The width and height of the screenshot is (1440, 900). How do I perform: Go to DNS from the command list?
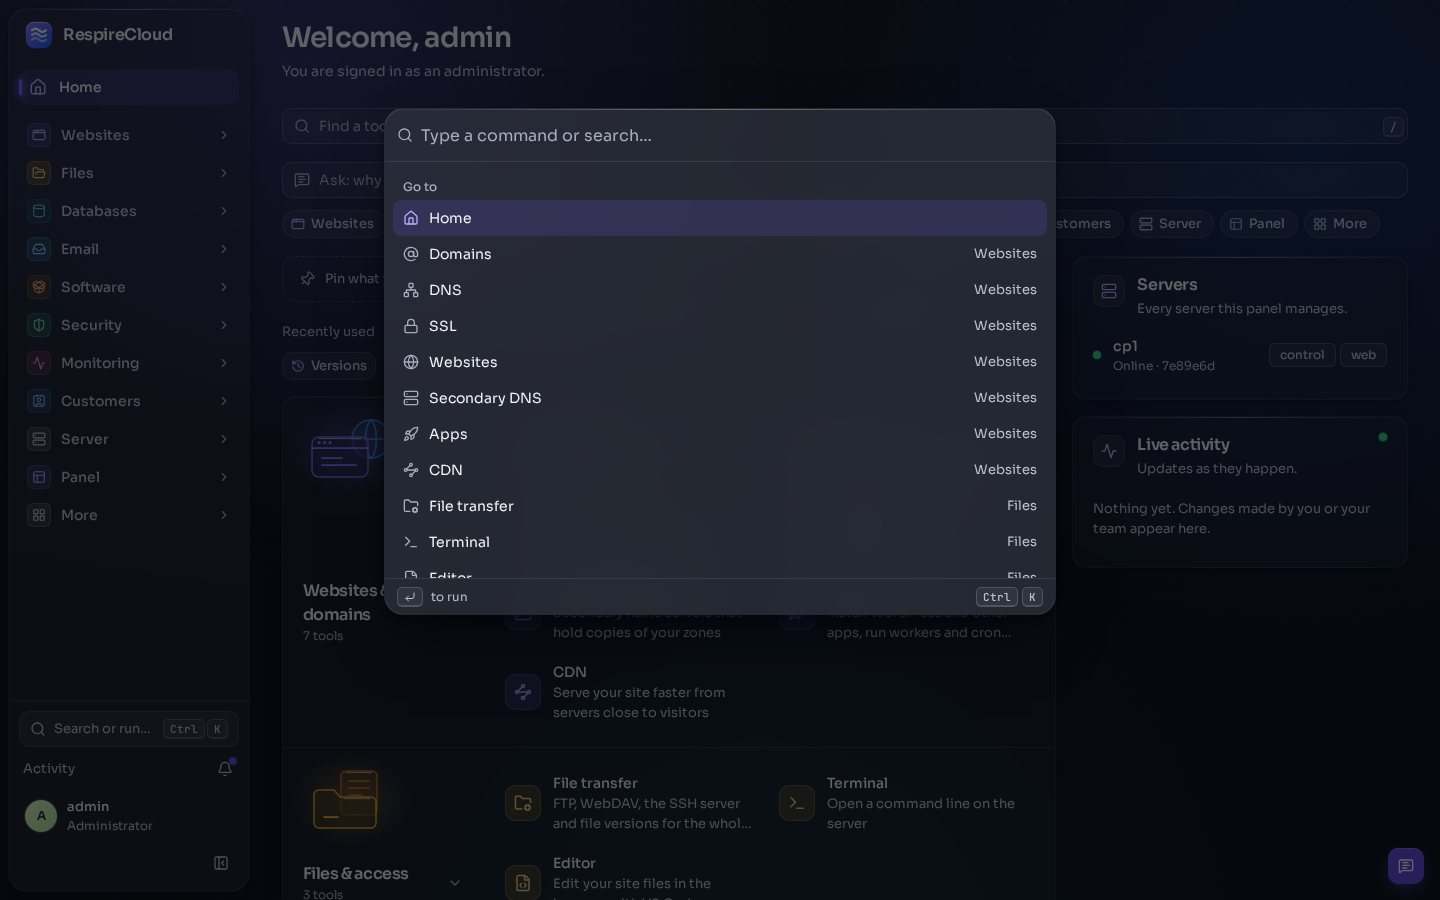719,290
